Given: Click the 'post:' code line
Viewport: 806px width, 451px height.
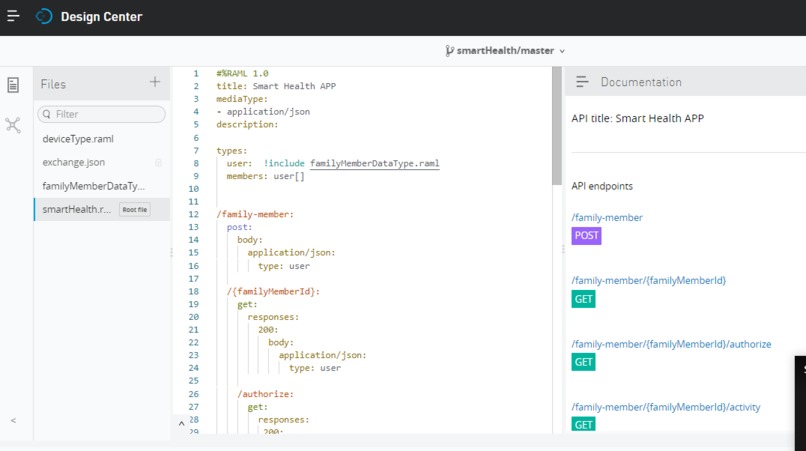Looking at the screenshot, I should [240, 227].
